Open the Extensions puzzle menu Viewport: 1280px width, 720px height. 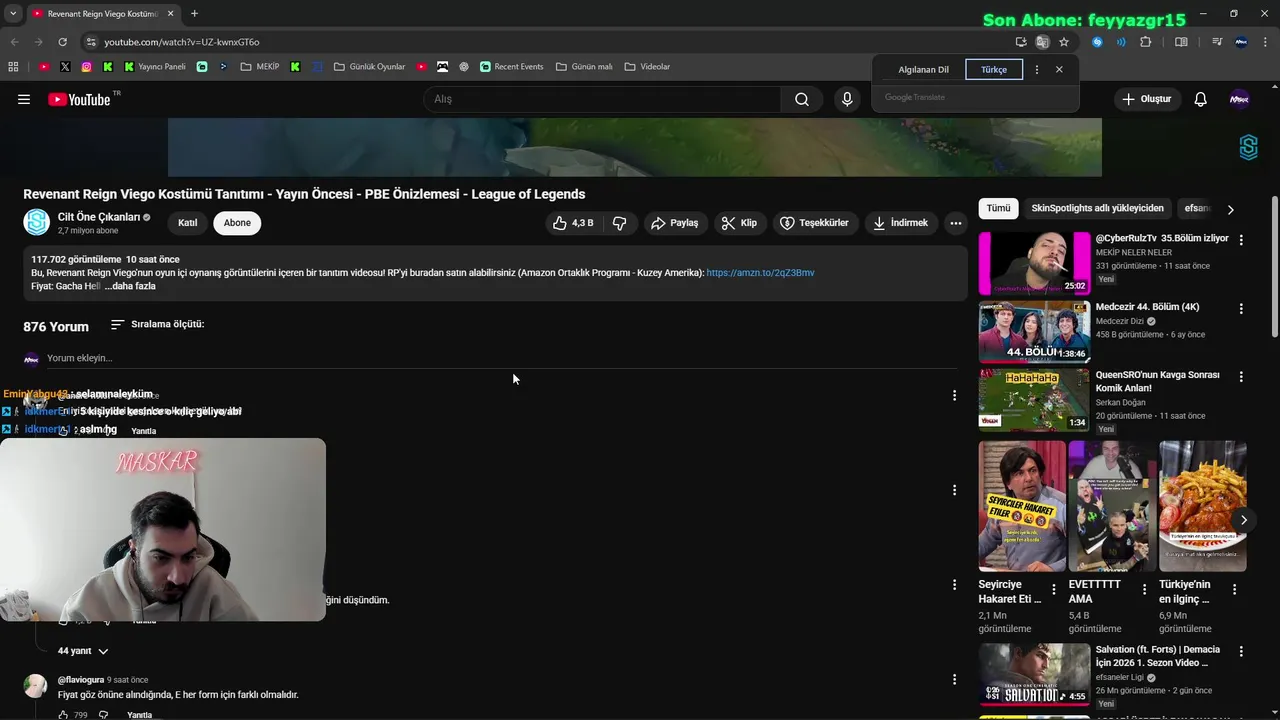[1146, 42]
